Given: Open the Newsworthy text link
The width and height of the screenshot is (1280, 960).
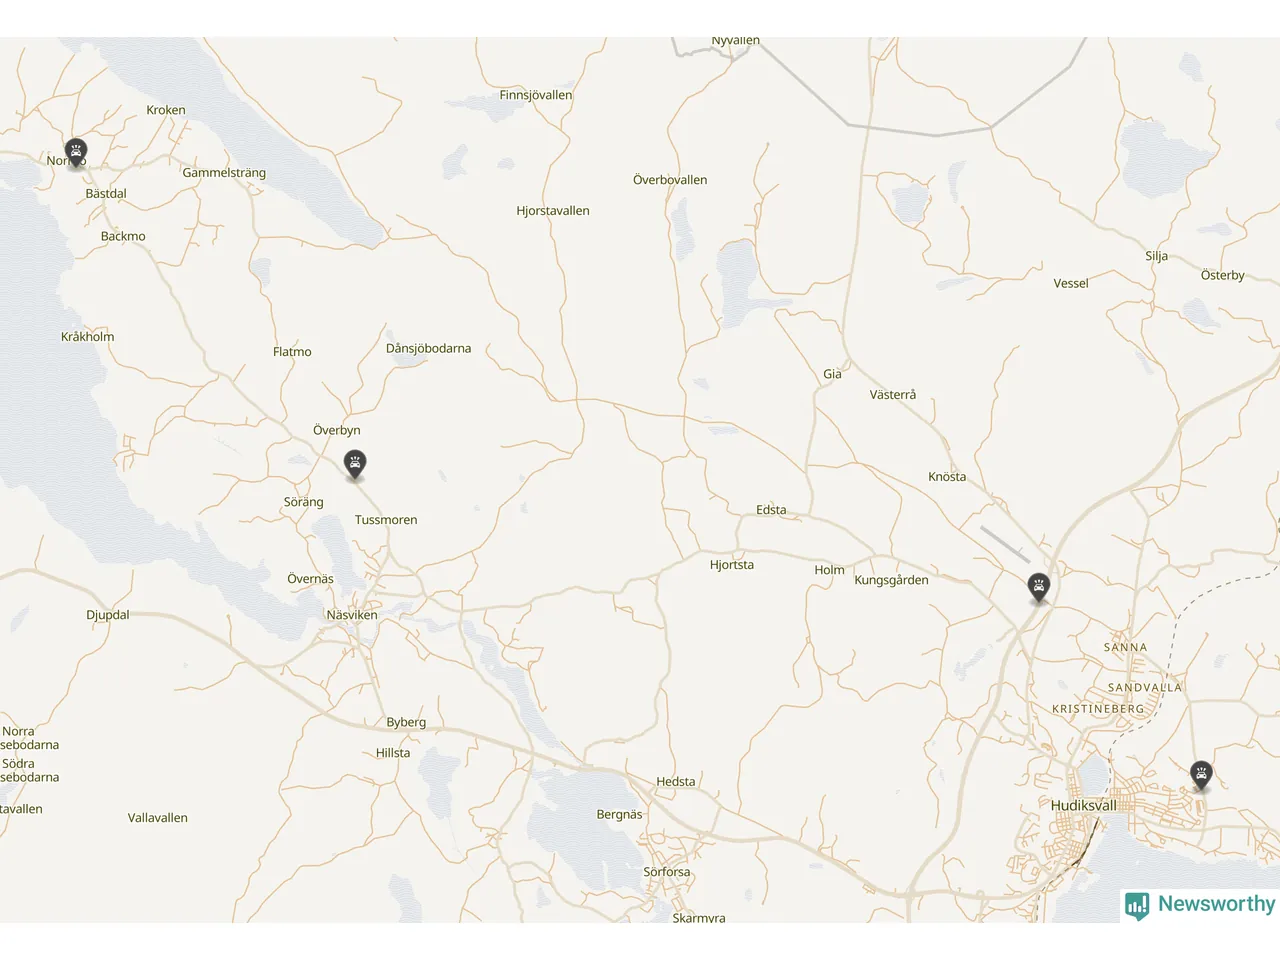Looking at the screenshot, I should [1216, 904].
